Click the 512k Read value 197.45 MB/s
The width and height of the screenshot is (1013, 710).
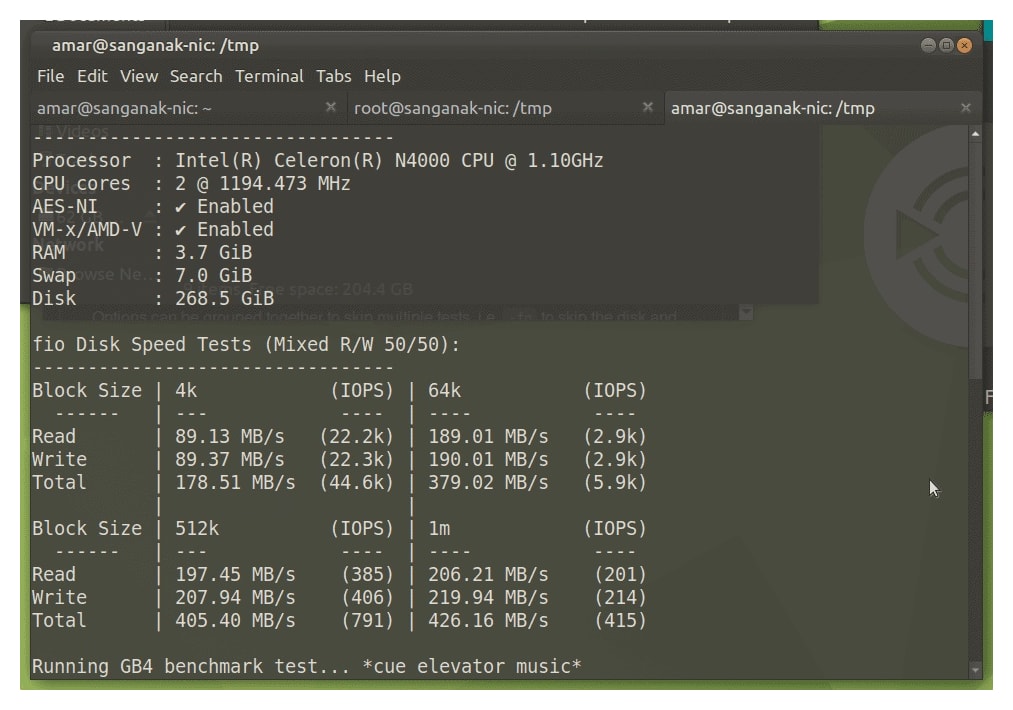point(235,574)
